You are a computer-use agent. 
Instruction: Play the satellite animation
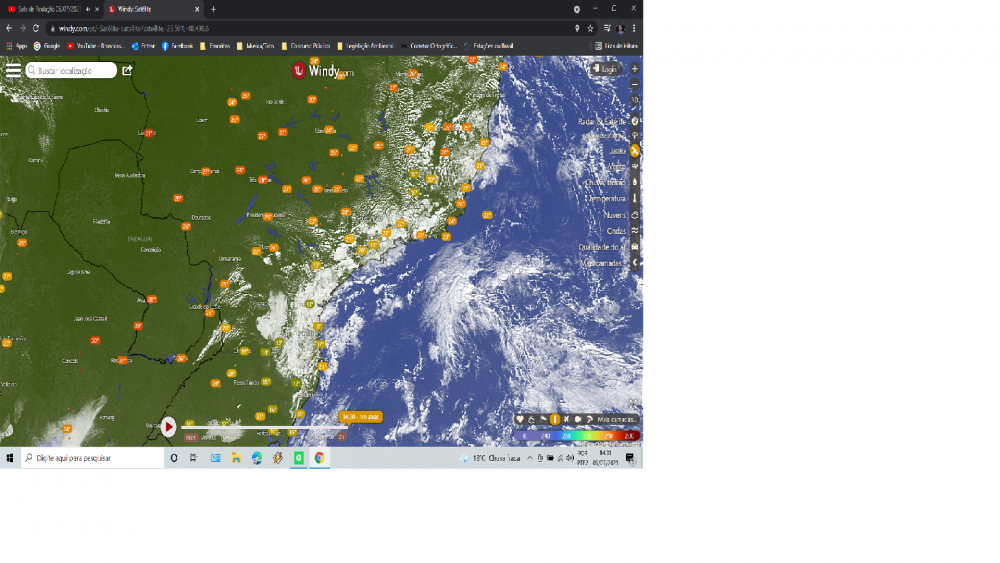coord(169,427)
